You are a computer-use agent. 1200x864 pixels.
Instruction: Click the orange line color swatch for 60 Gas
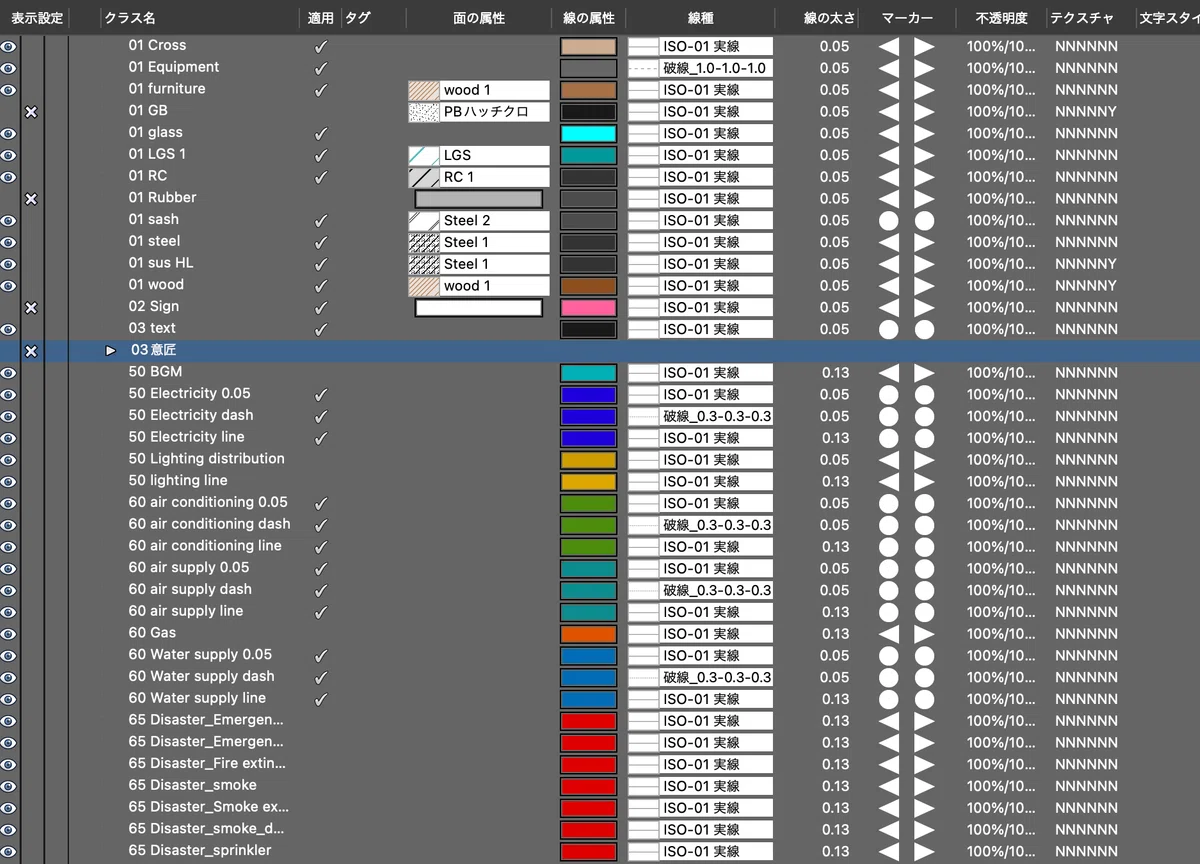[x=588, y=634]
